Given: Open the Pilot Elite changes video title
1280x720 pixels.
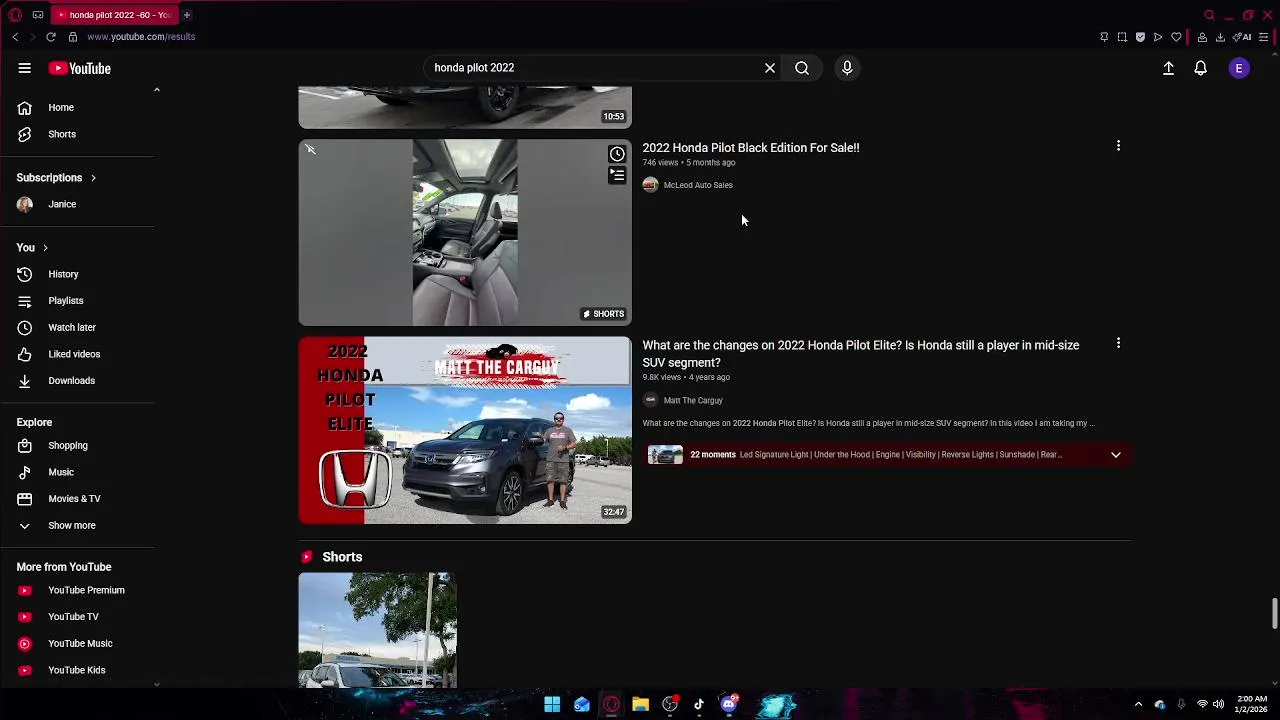Looking at the screenshot, I should point(861,354).
